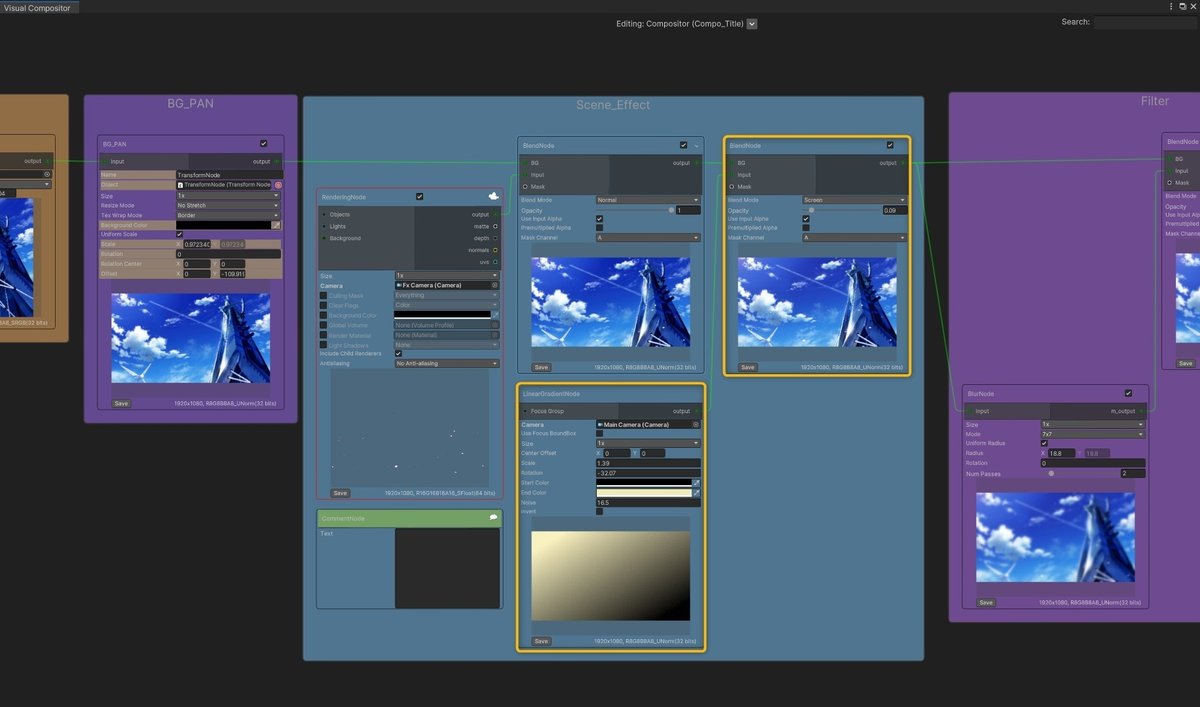1200x707 pixels.
Task: Toggle the BlurNode enable checkbox
Action: [1128, 393]
